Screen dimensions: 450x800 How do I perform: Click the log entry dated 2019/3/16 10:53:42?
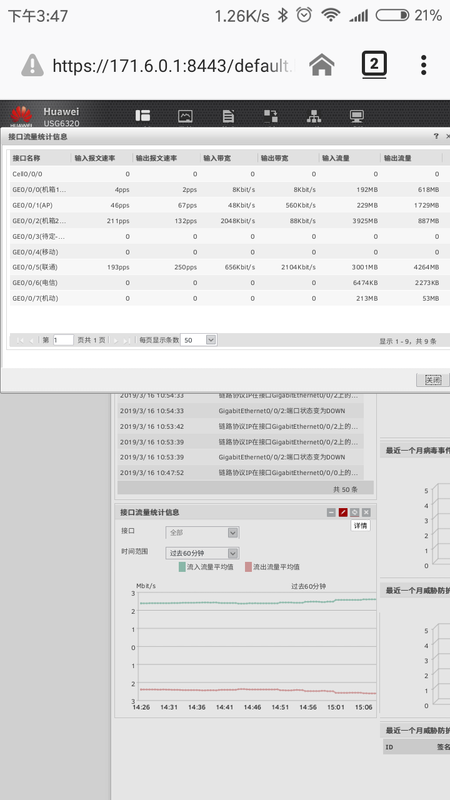(240, 426)
